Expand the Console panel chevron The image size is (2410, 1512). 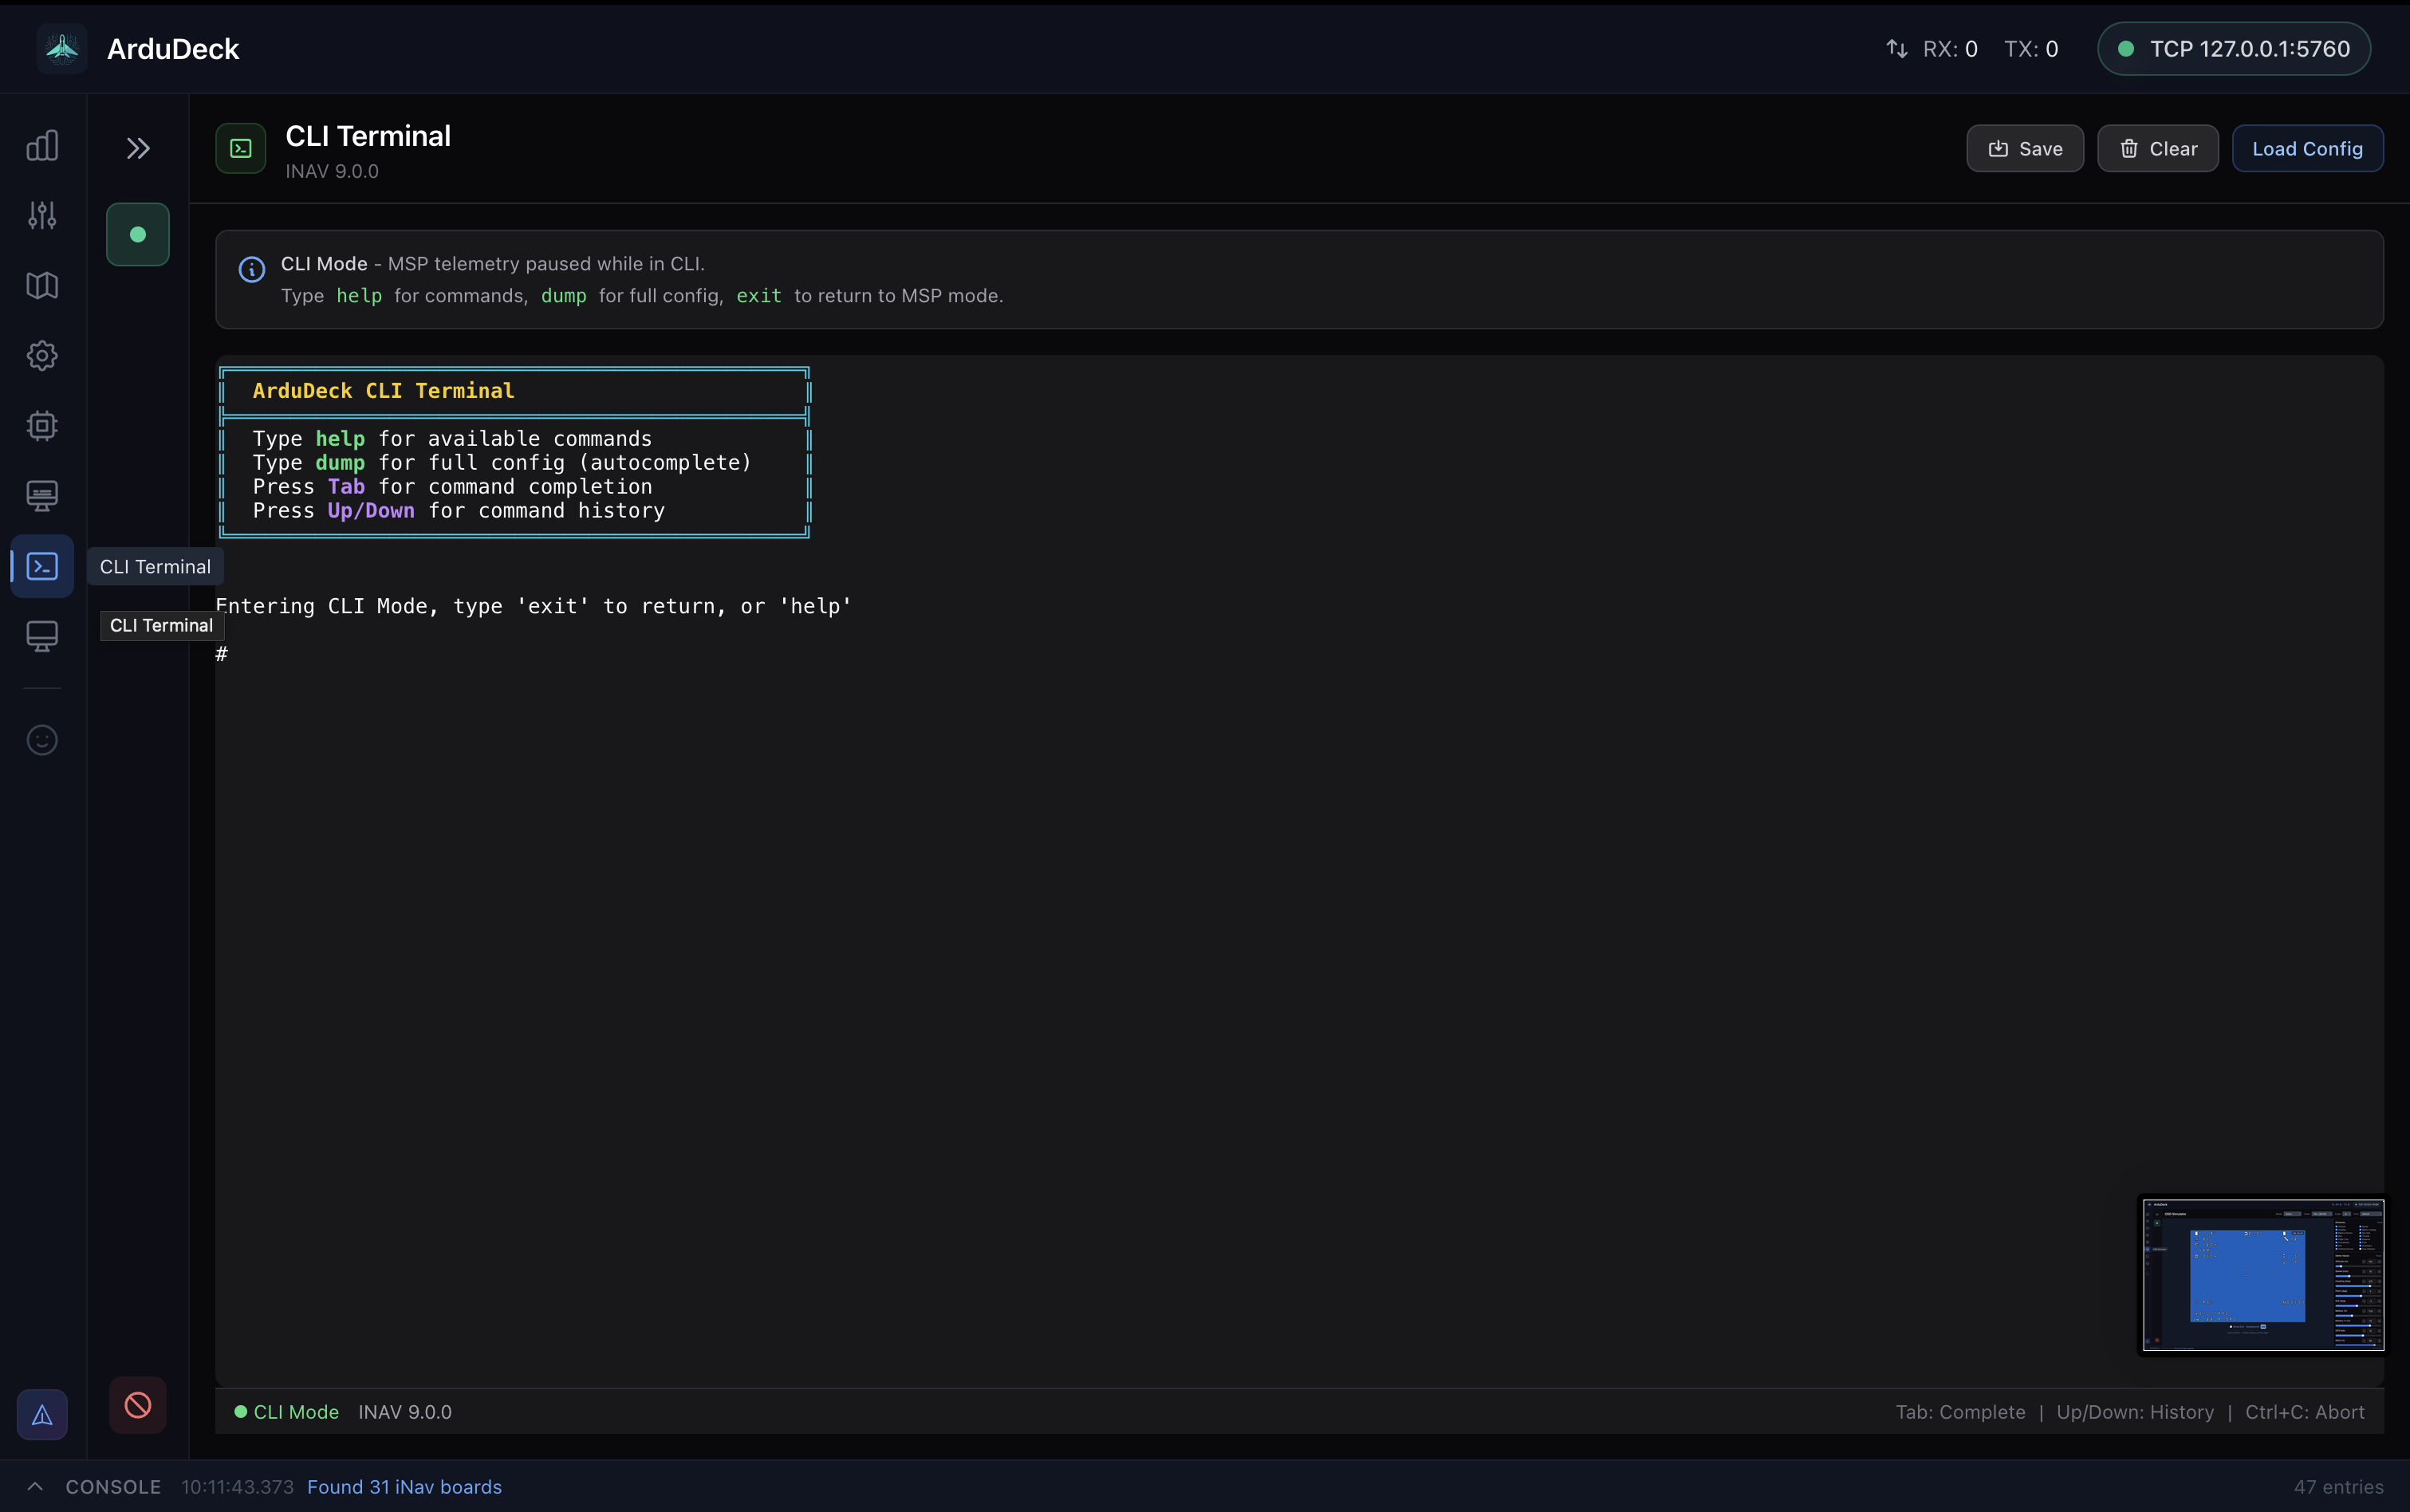point(34,1486)
